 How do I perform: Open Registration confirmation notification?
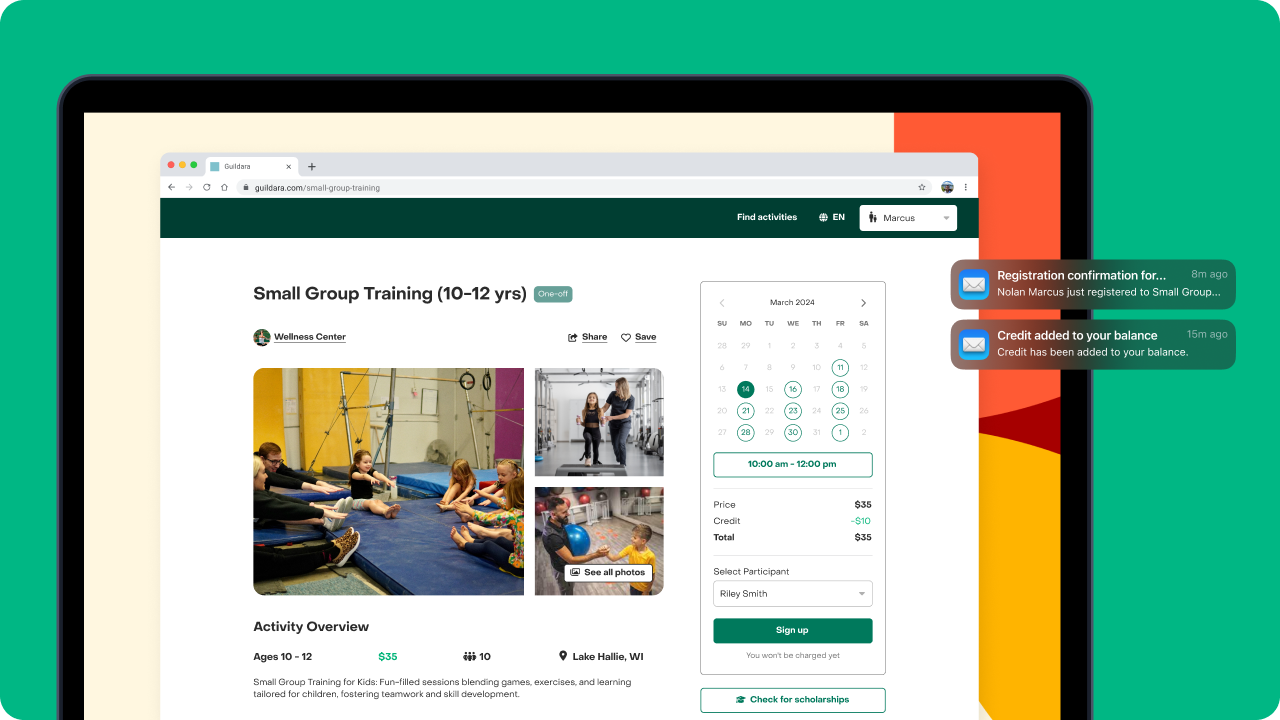[x=1093, y=284]
